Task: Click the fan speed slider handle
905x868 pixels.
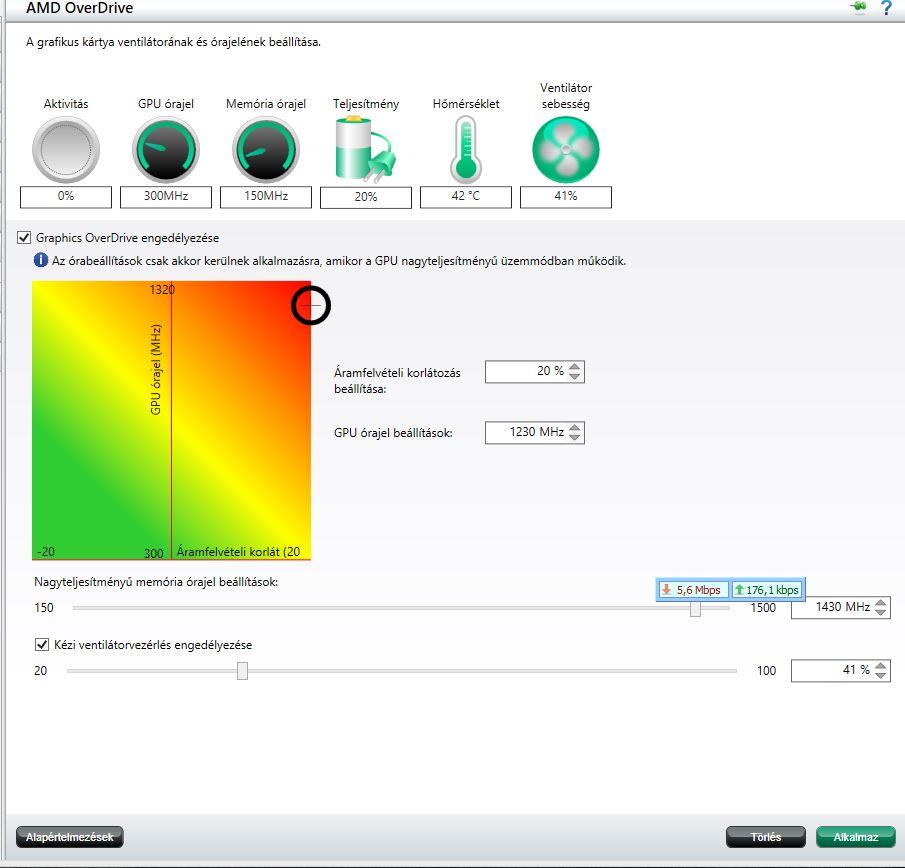Action: (x=242, y=671)
